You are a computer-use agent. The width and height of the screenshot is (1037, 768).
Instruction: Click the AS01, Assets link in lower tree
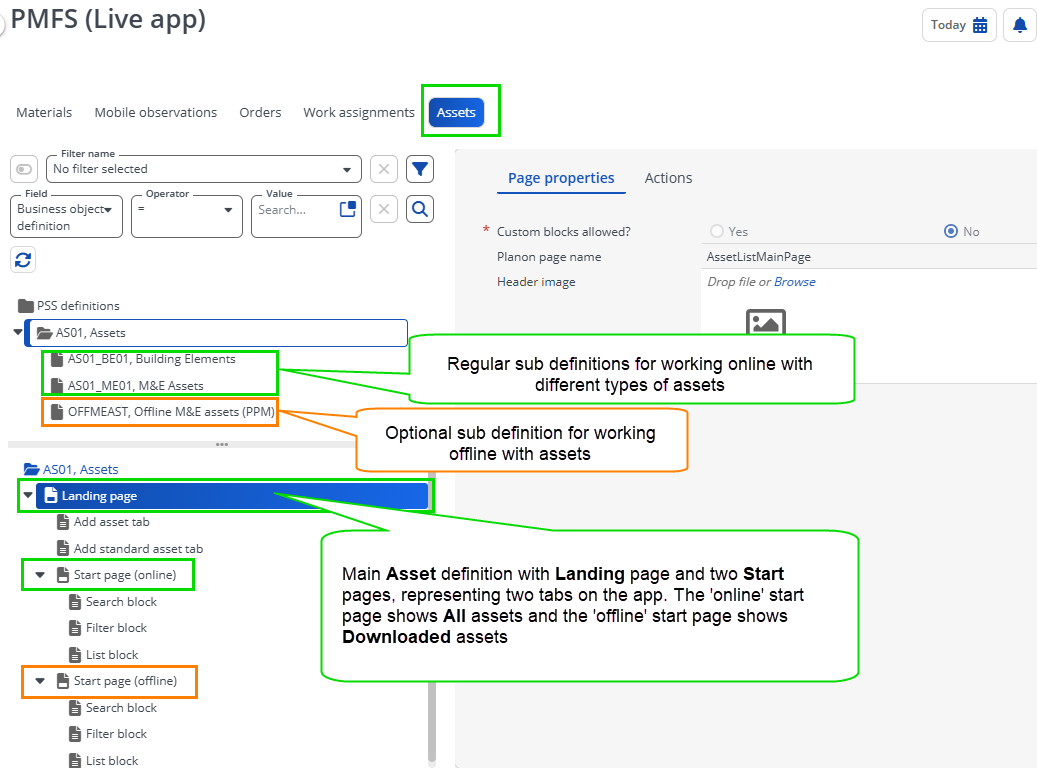click(81, 469)
